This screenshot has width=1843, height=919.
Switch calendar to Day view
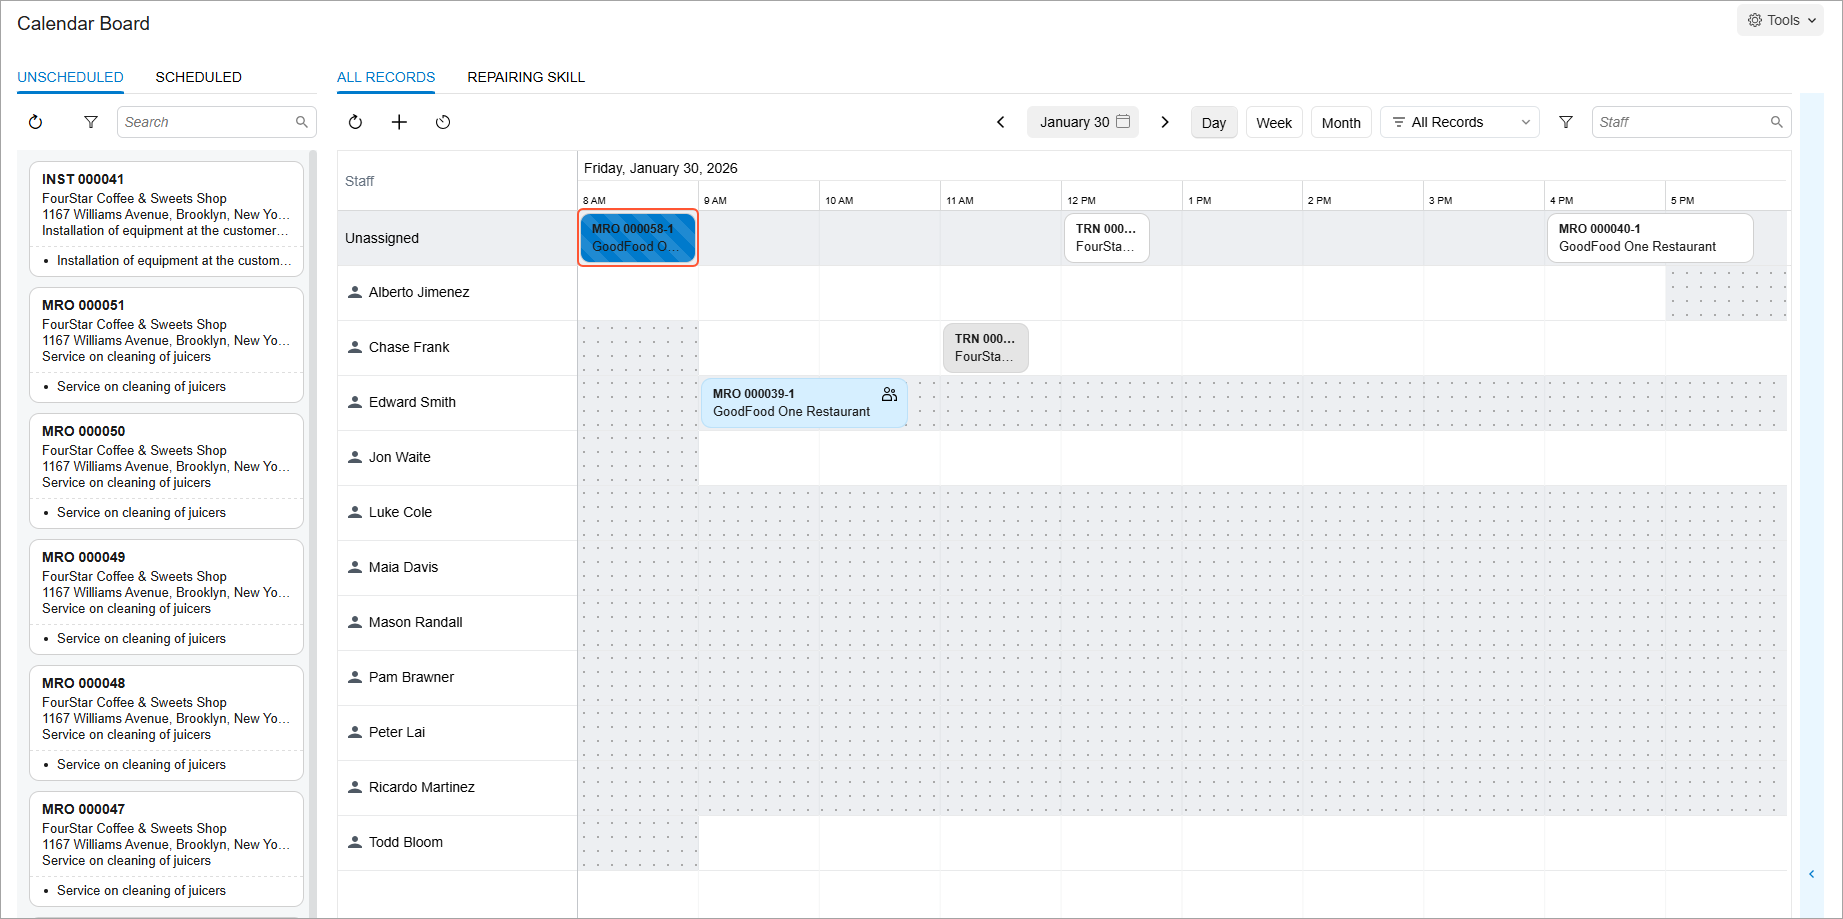(x=1214, y=122)
